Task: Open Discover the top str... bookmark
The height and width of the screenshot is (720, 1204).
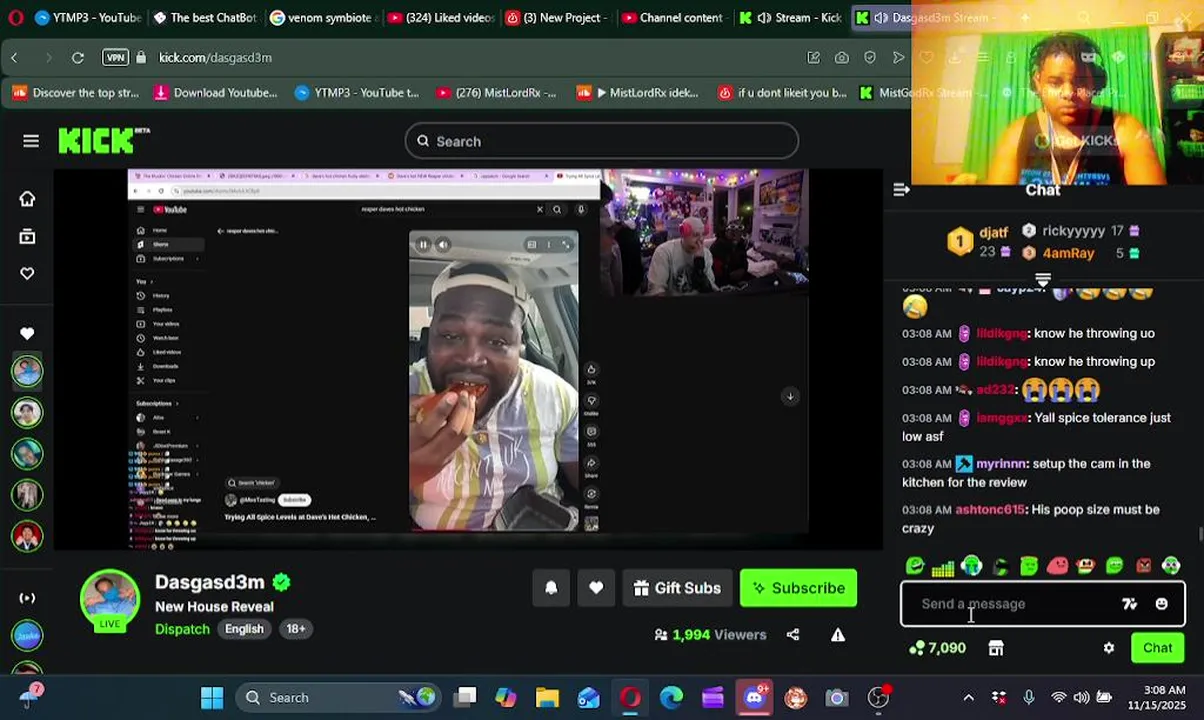Action: tap(75, 93)
